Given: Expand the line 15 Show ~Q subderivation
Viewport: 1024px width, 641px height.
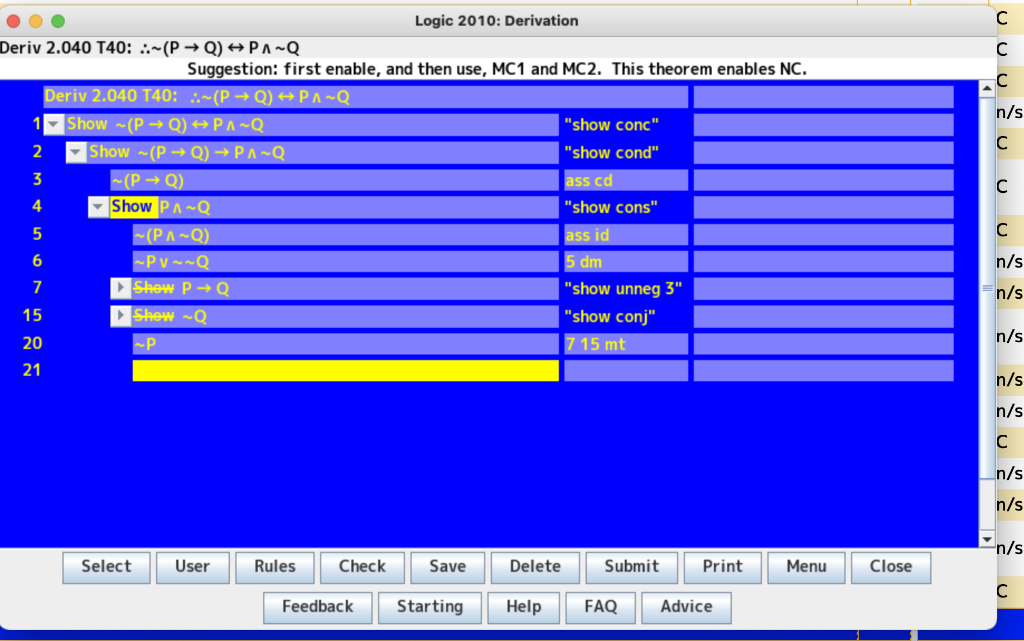Looking at the screenshot, I should [x=120, y=316].
